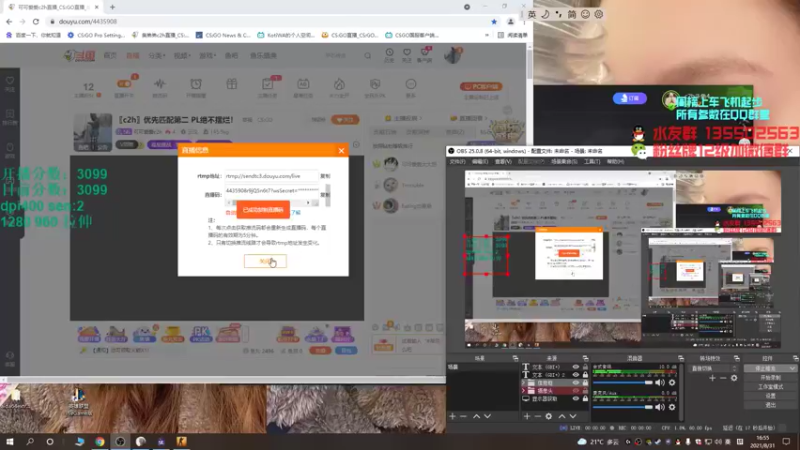Expand the bookmarks bar overflow chevron
Image resolution: width=800 pixels, height=450 pixels.
[487, 35]
